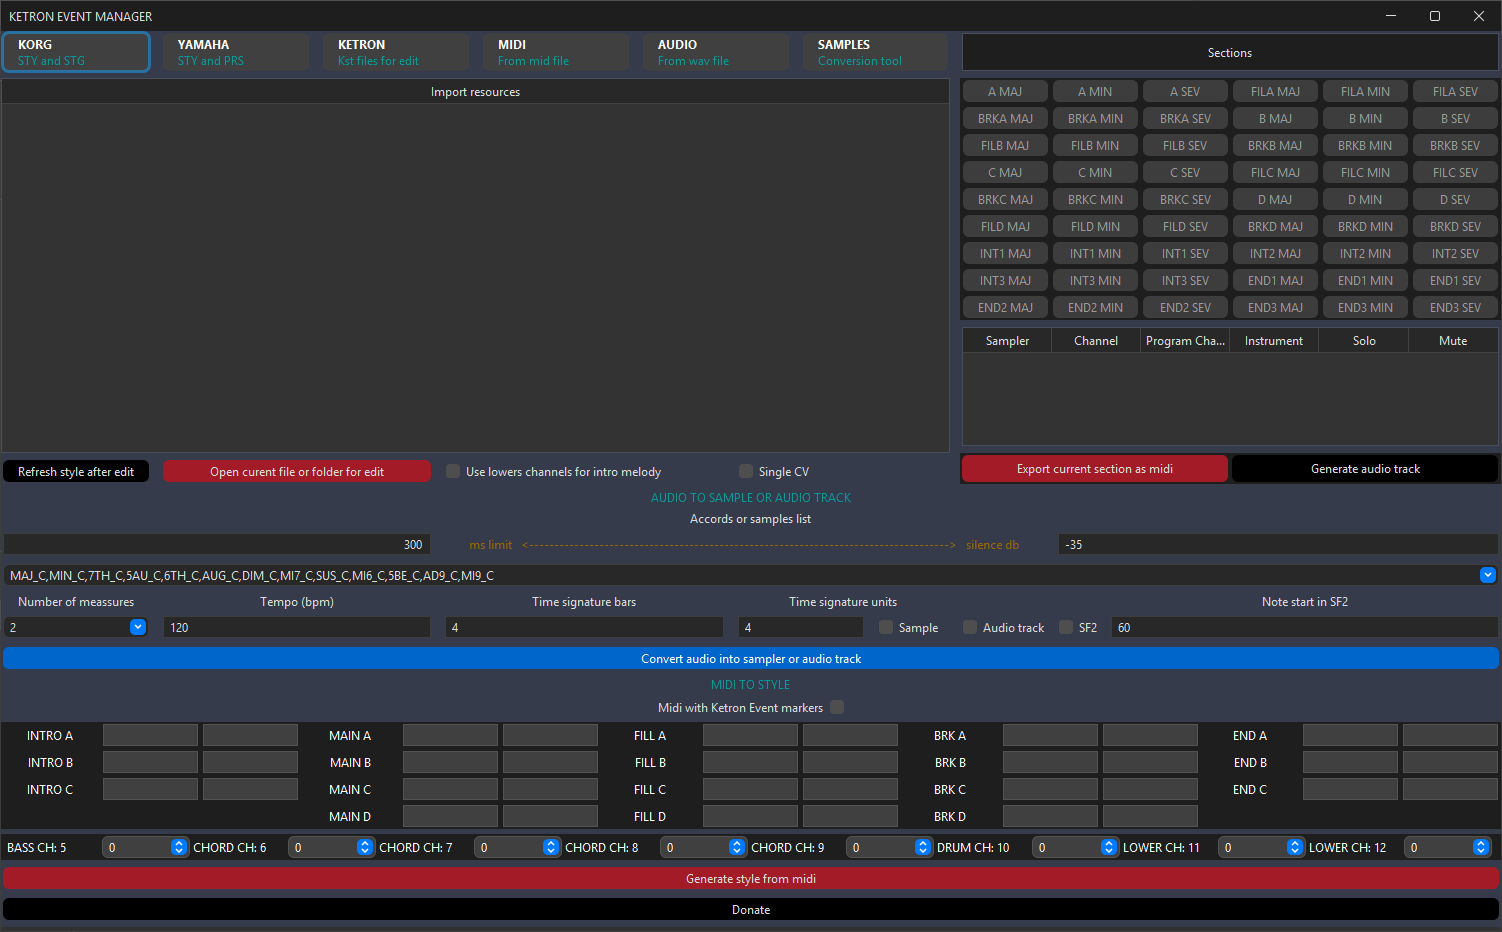Click the Tempo (bpm) input field

[x=297, y=627]
